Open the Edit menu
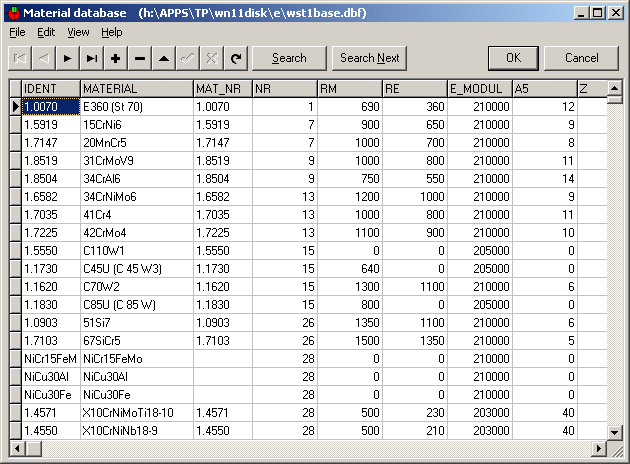The width and height of the screenshot is (630, 464). [46, 32]
